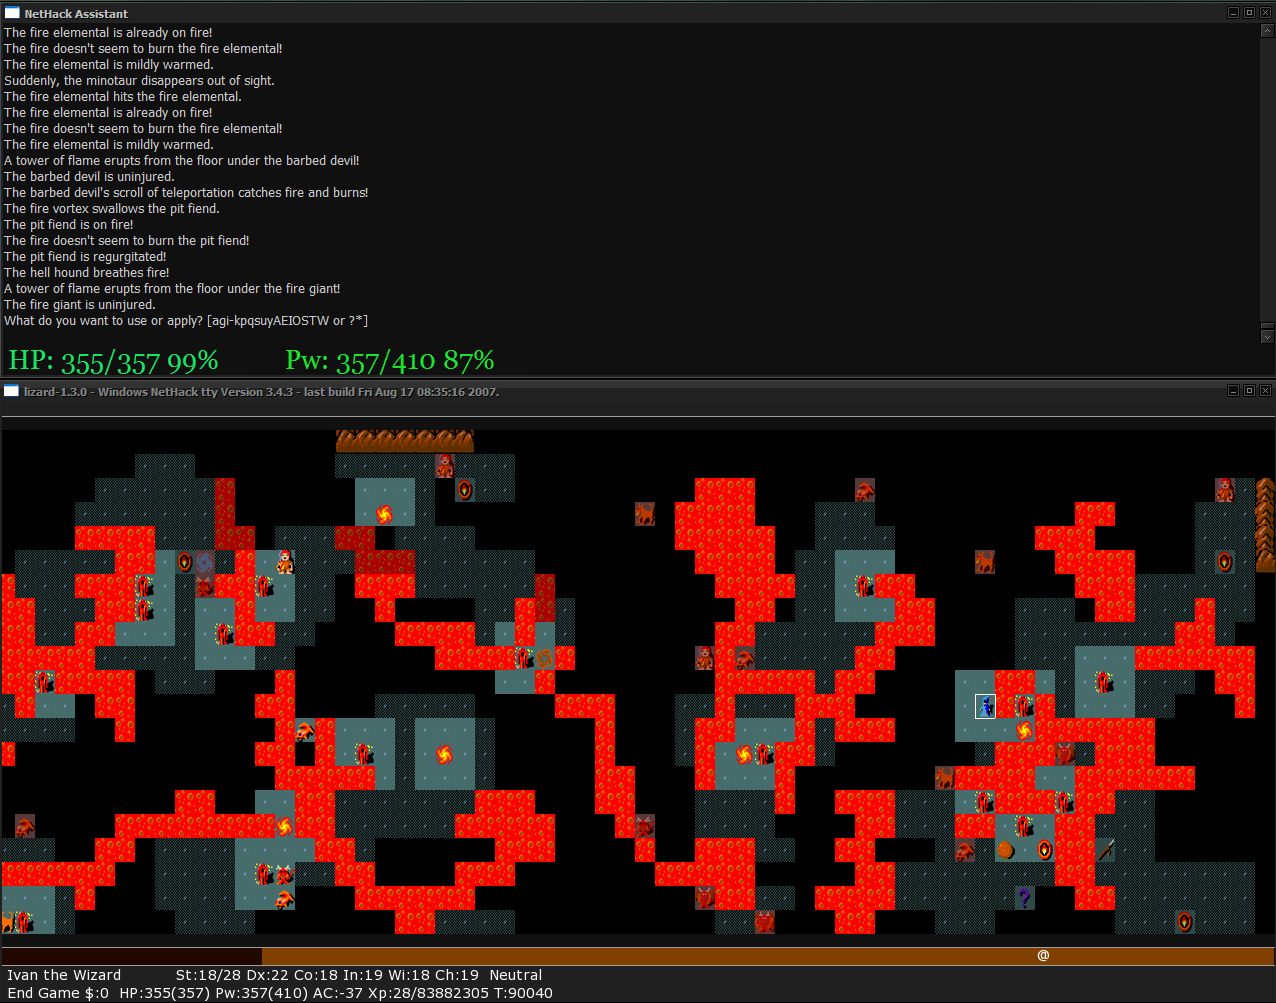Close the NetHack Assistant window

click(1265, 13)
